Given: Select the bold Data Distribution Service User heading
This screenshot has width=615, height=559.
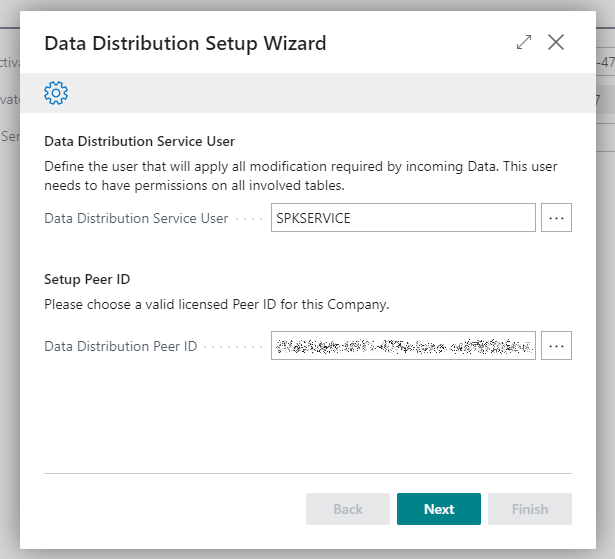Looking at the screenshot, I should (x=139, y=142).
